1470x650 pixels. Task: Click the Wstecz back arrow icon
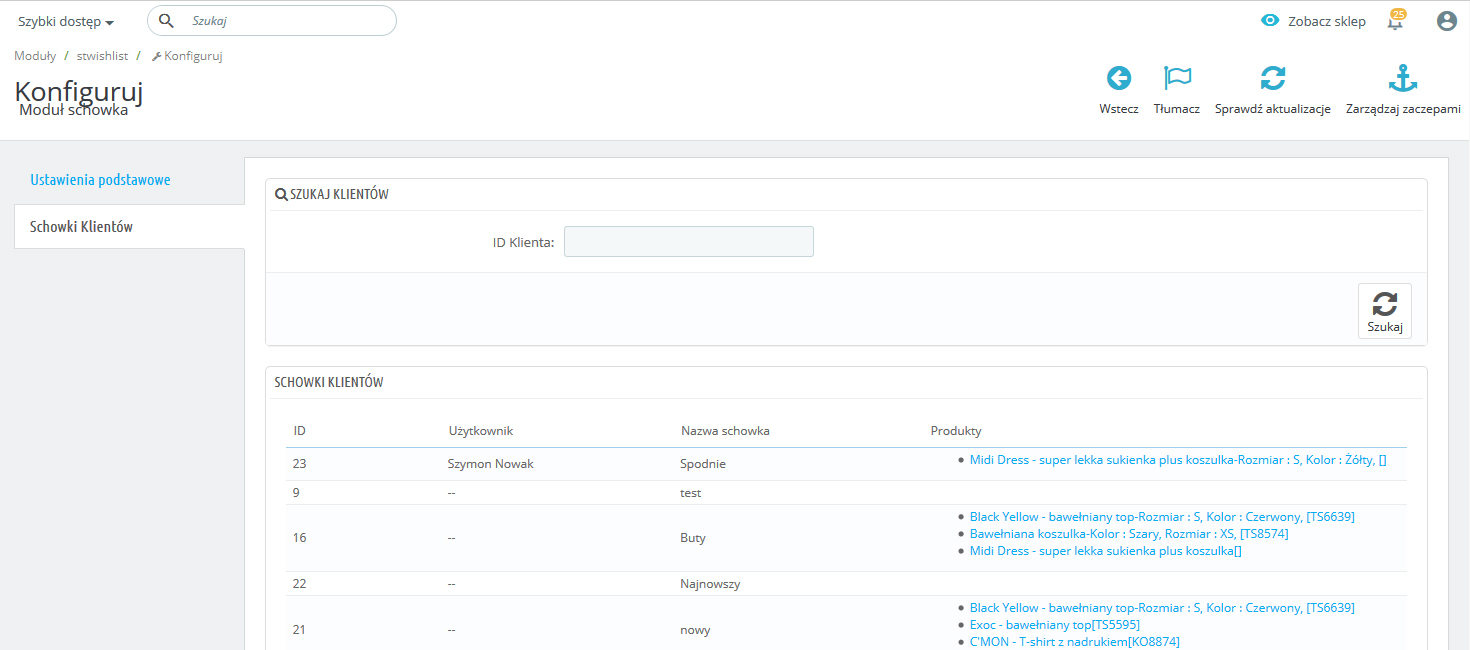[1118, 79]
